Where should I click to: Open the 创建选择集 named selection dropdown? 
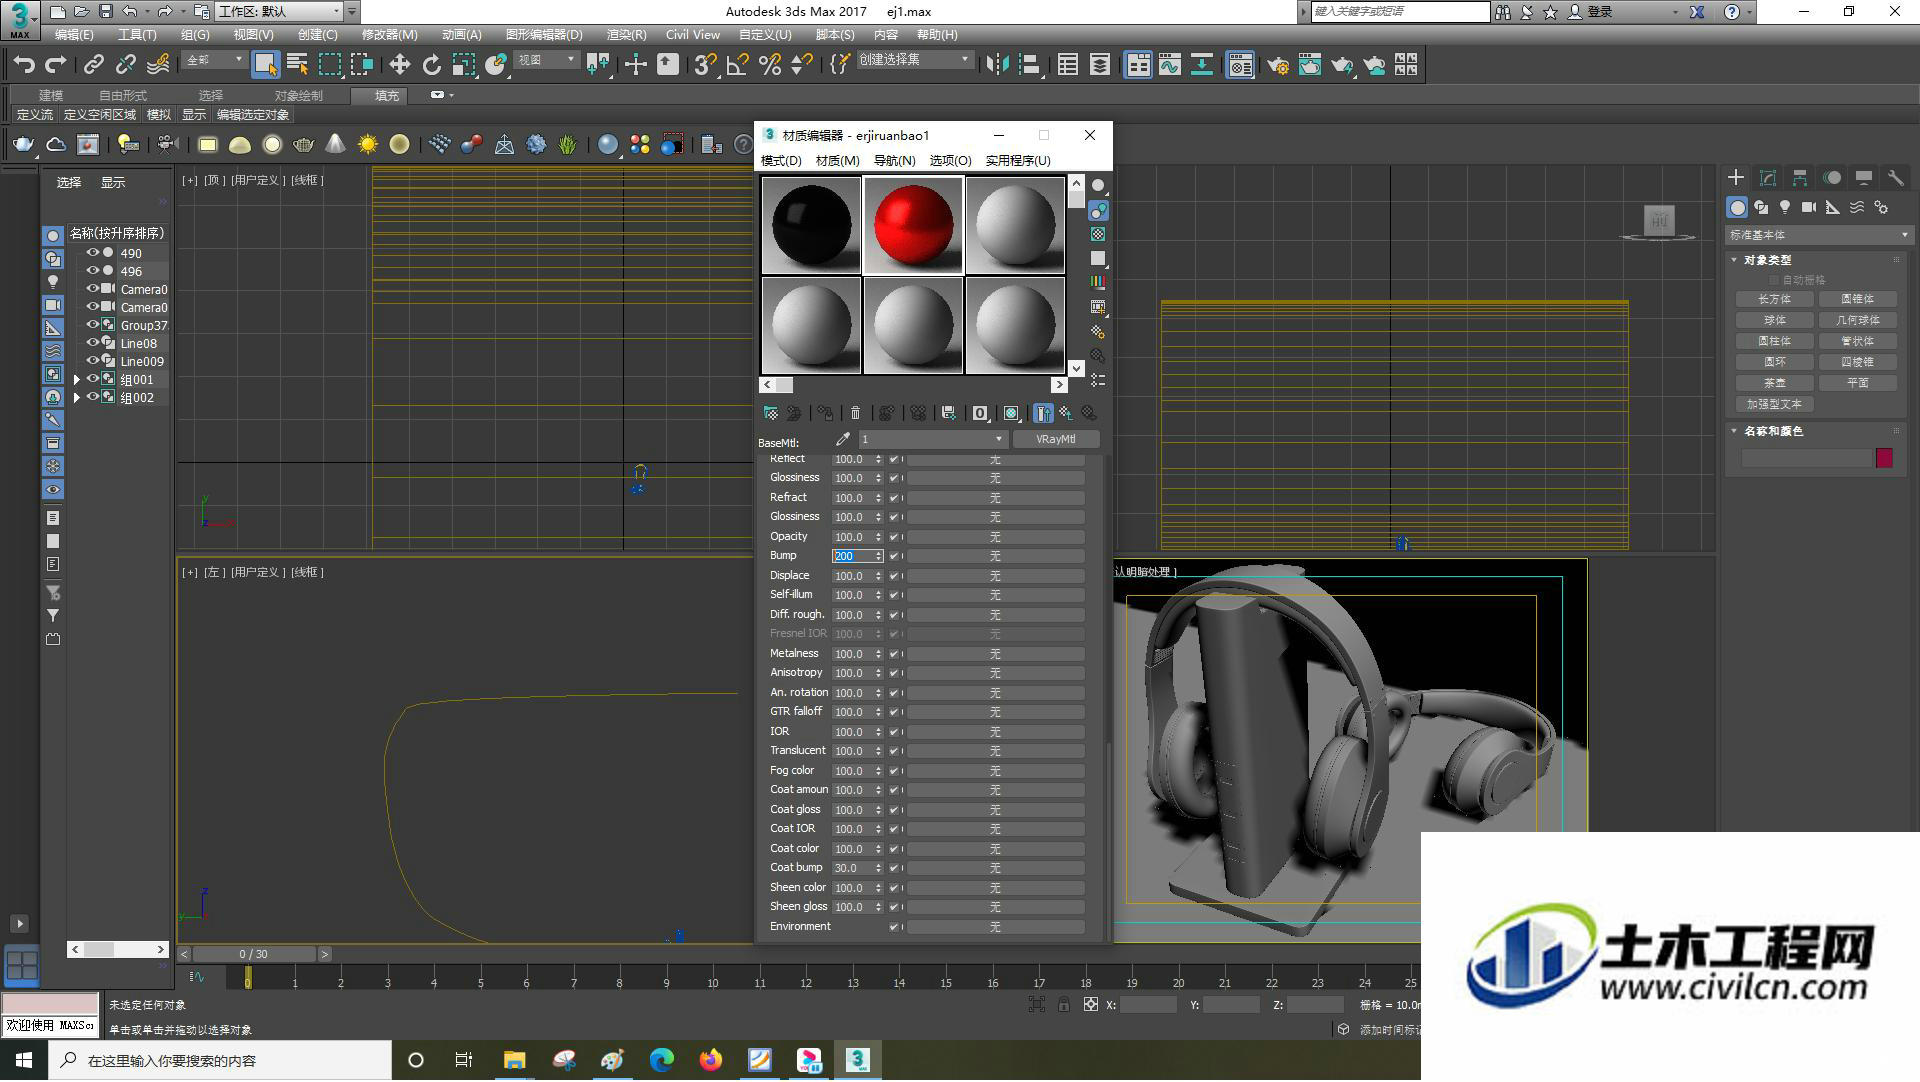914,60
